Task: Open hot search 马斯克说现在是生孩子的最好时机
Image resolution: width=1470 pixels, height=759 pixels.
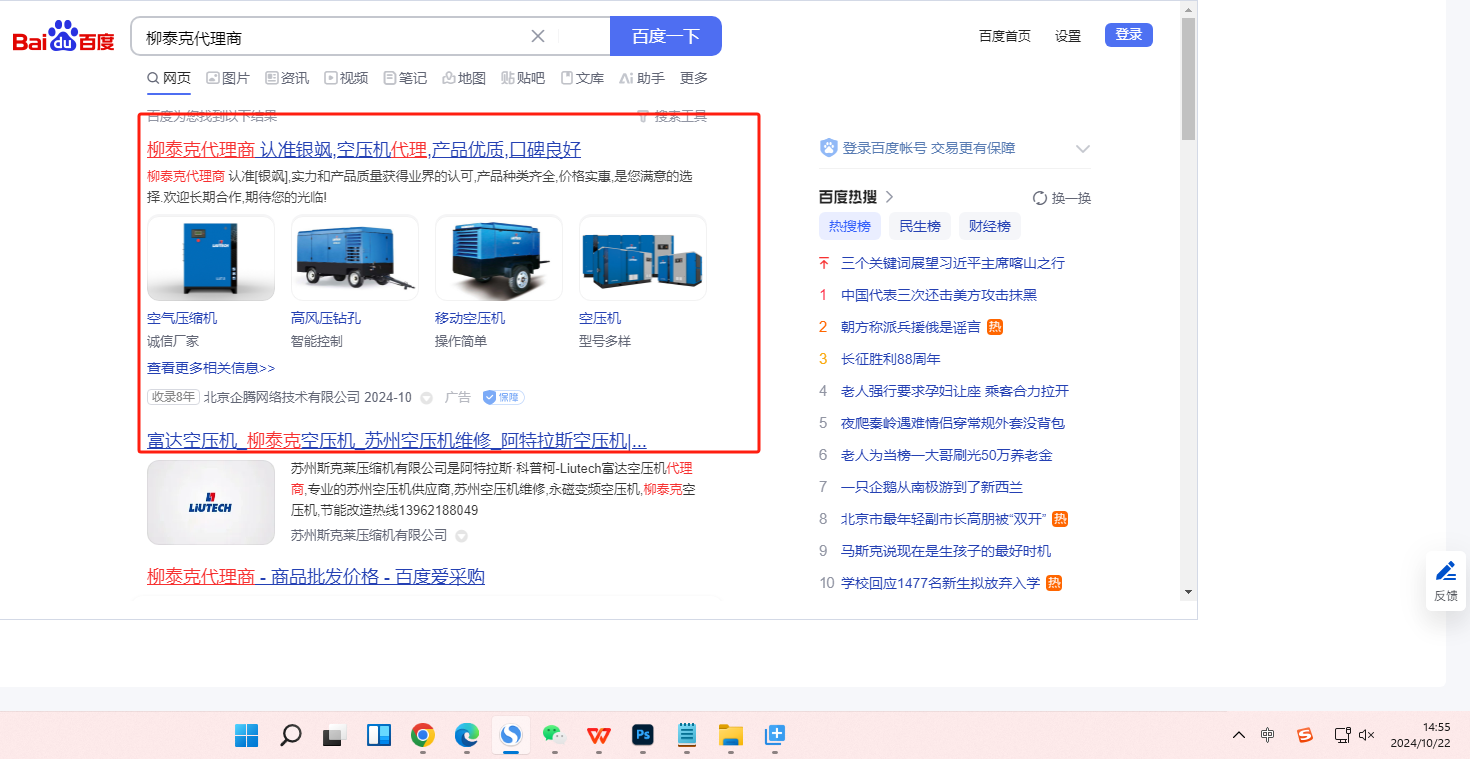Action: tap(946, 551)
